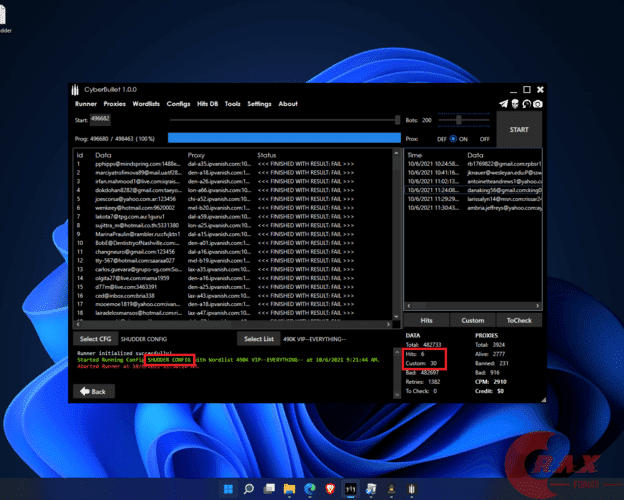Open the Windows Start menu
Image resolution: width=624 pixels, height=500 pixels.
(228, 489)
